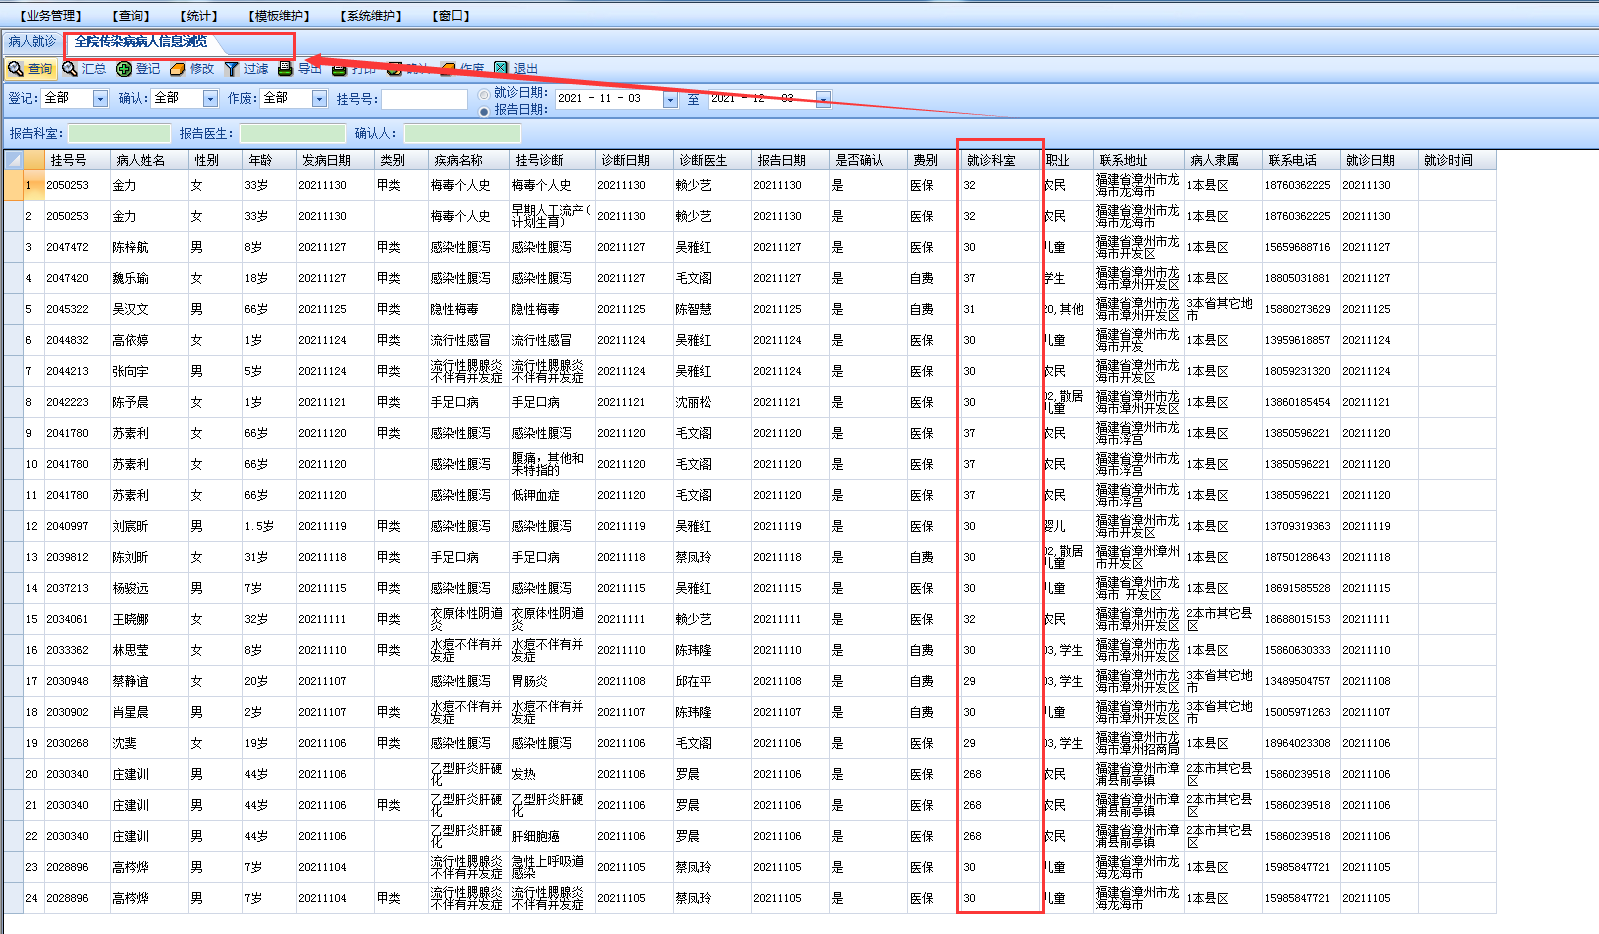Open the 确认 filter dropdown

coord(210,98)
